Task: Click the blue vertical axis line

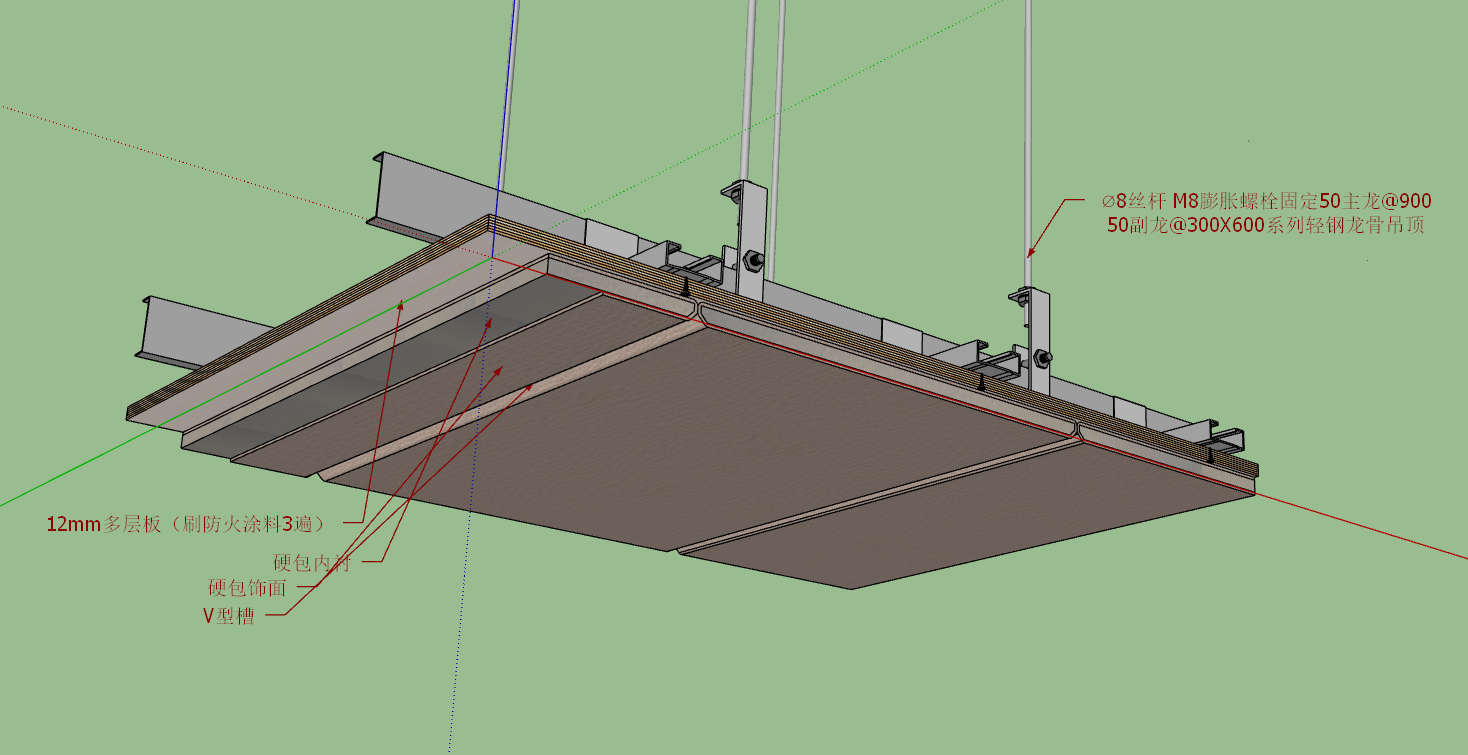Action: [x=510, y=120]
